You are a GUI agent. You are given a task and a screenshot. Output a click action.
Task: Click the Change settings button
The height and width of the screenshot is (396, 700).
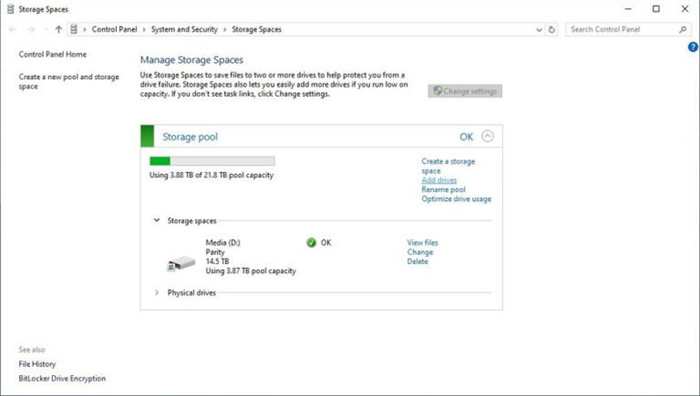click(465, 91)
